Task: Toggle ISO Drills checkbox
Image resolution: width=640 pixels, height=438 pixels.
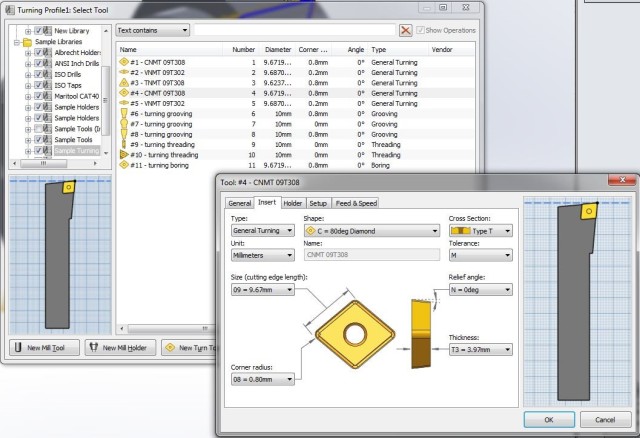Action: [x=38, y=74]
